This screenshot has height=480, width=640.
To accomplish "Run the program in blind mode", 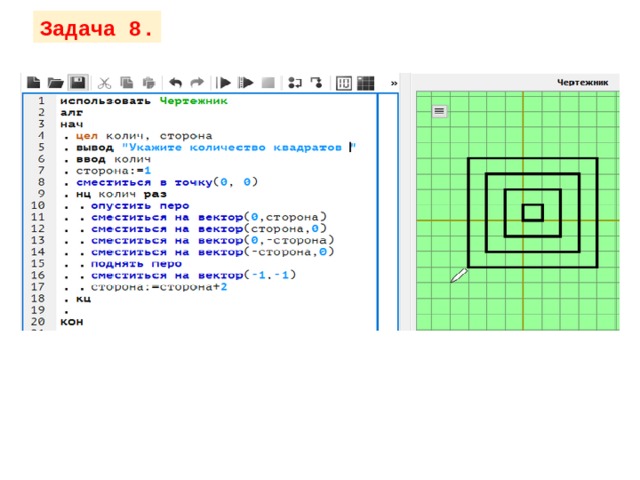I will click(246, 83).
